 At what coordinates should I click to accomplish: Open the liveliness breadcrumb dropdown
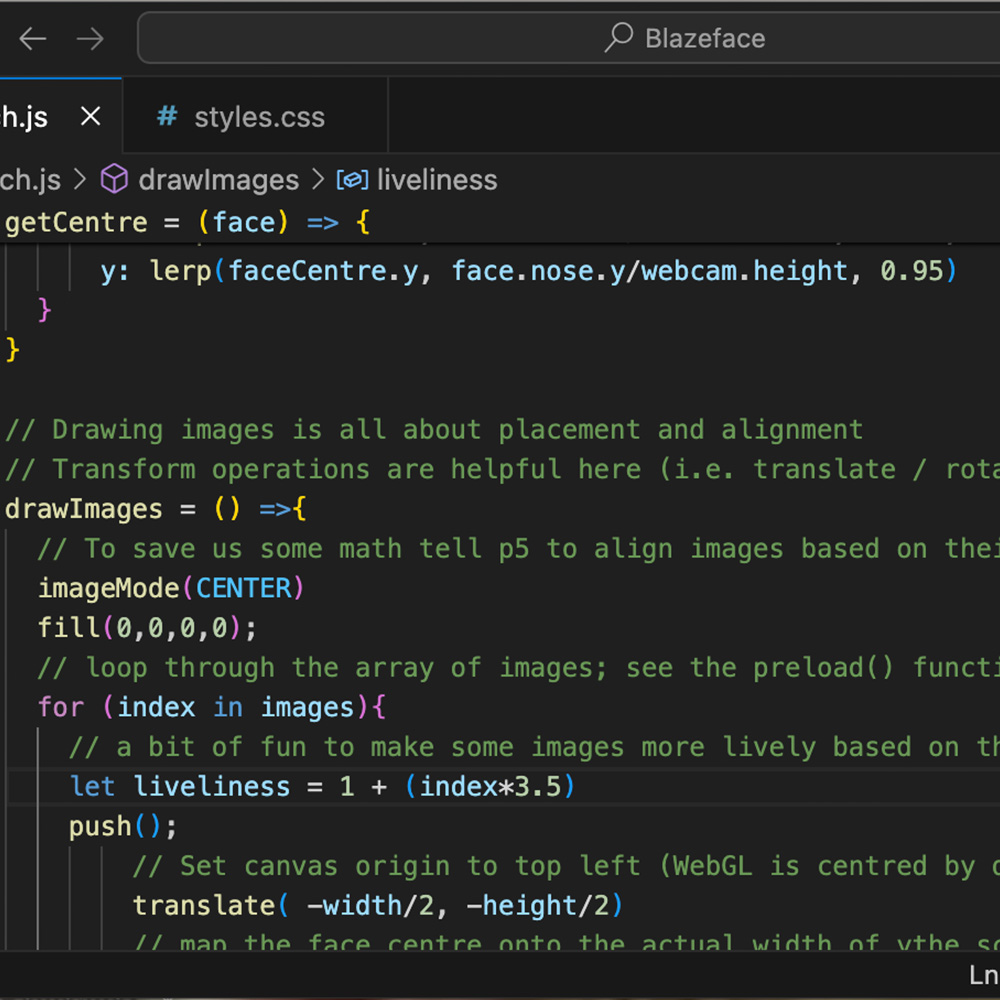437,179
